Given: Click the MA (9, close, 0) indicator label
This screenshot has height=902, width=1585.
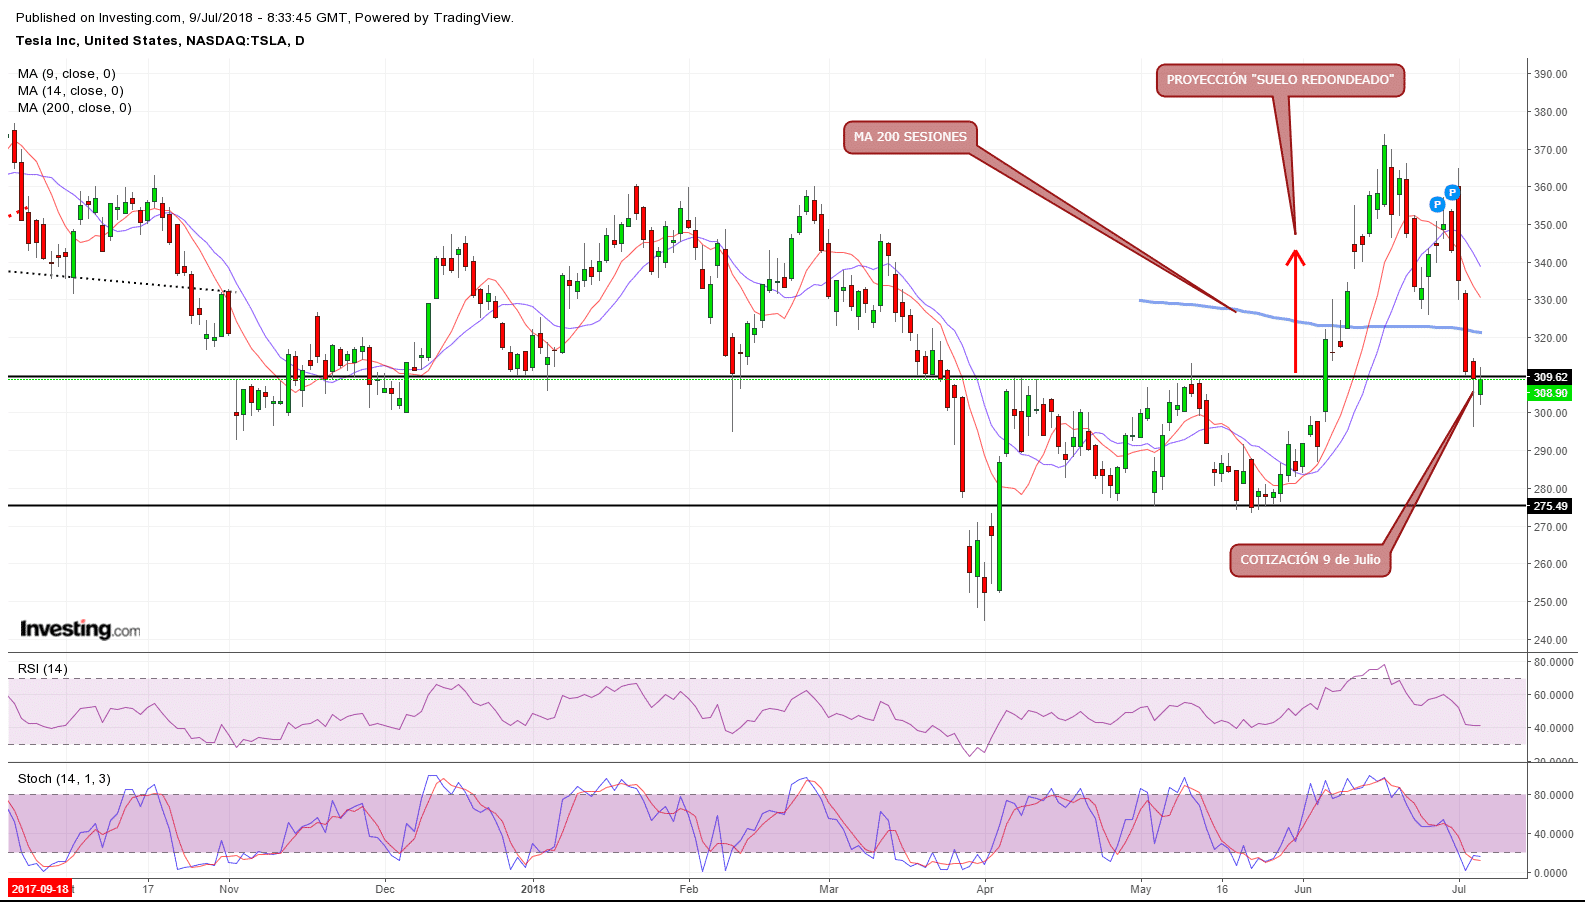Looking at the screenshot, I should (66, 74).
